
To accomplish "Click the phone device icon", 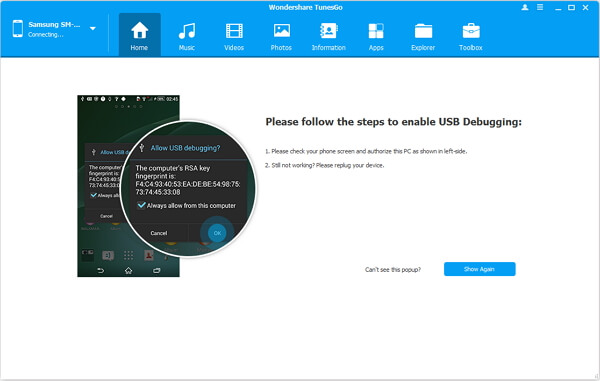I will tap(18, 28).
